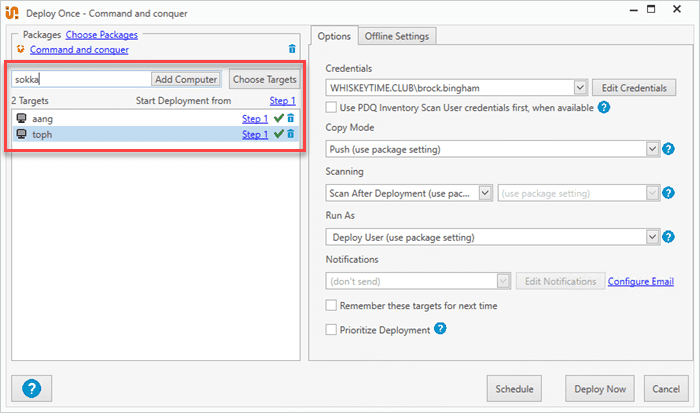Screen dimensions: 700x413
Task: Click the Choose Targets button
Action: tap(265, 79)
